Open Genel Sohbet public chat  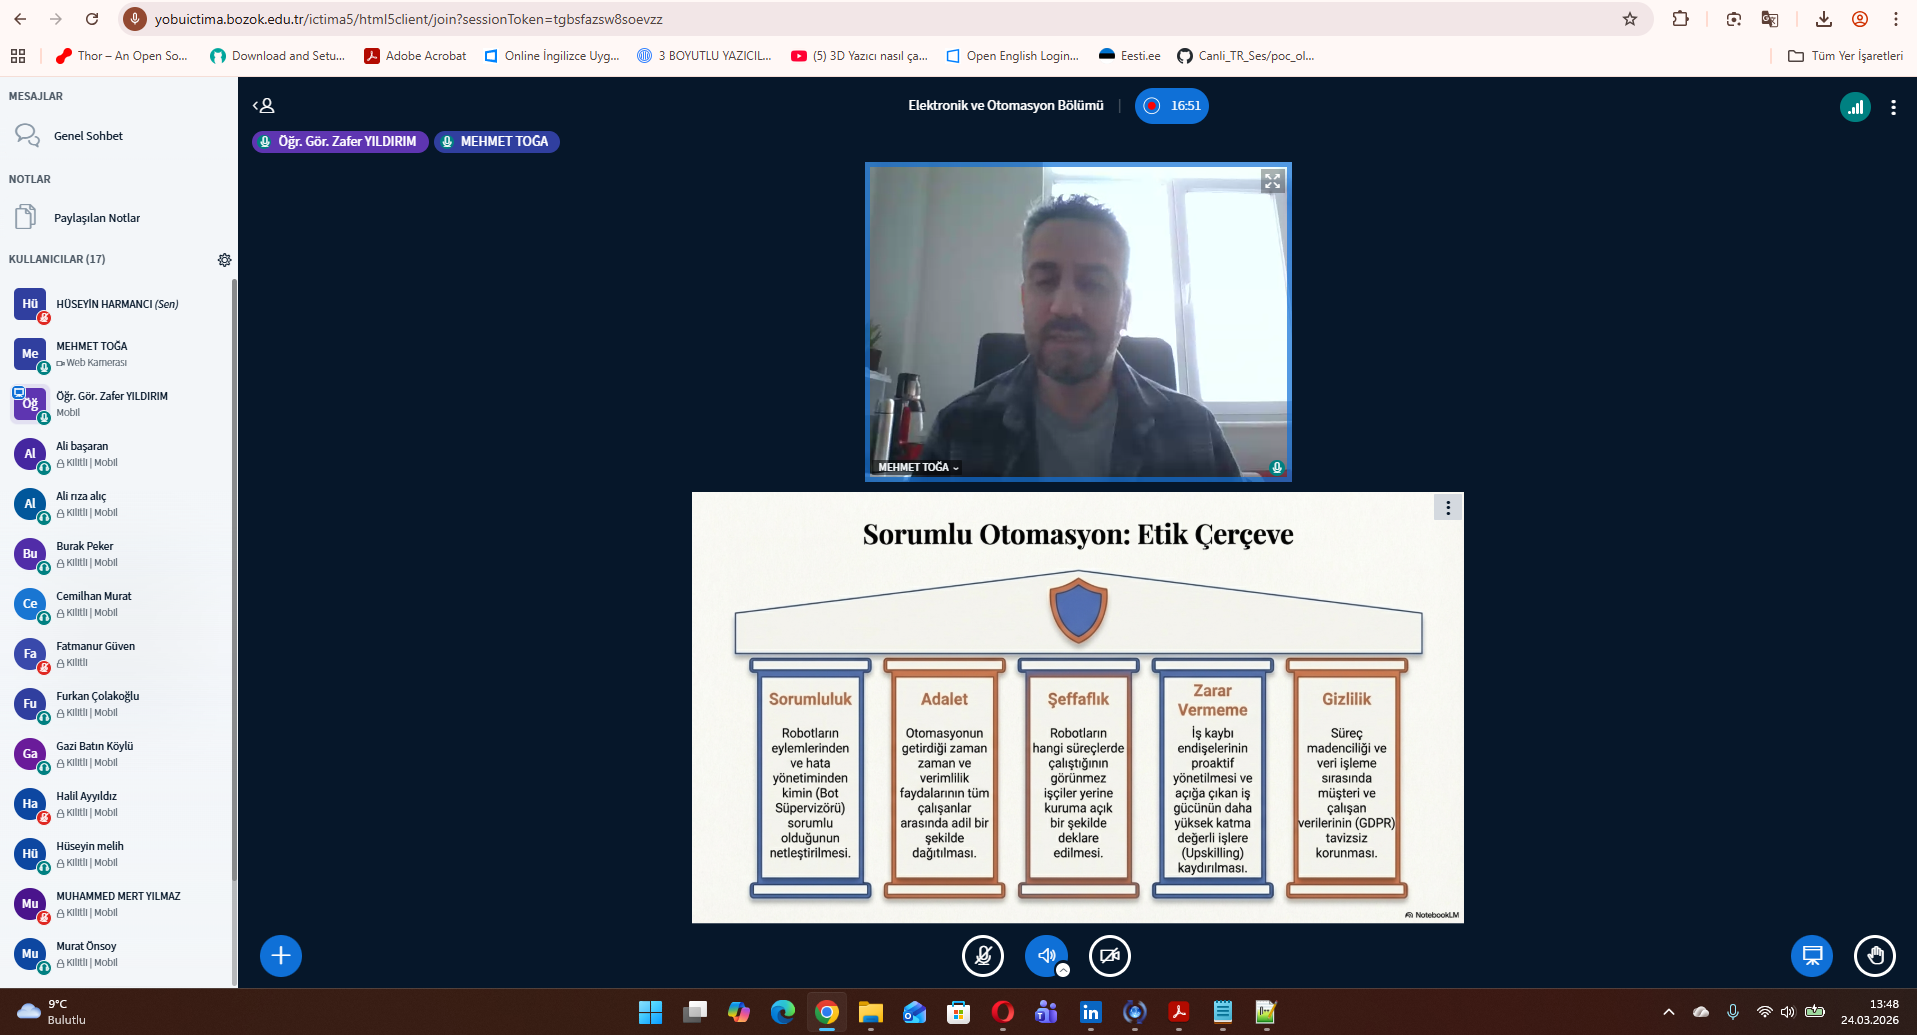88,136
